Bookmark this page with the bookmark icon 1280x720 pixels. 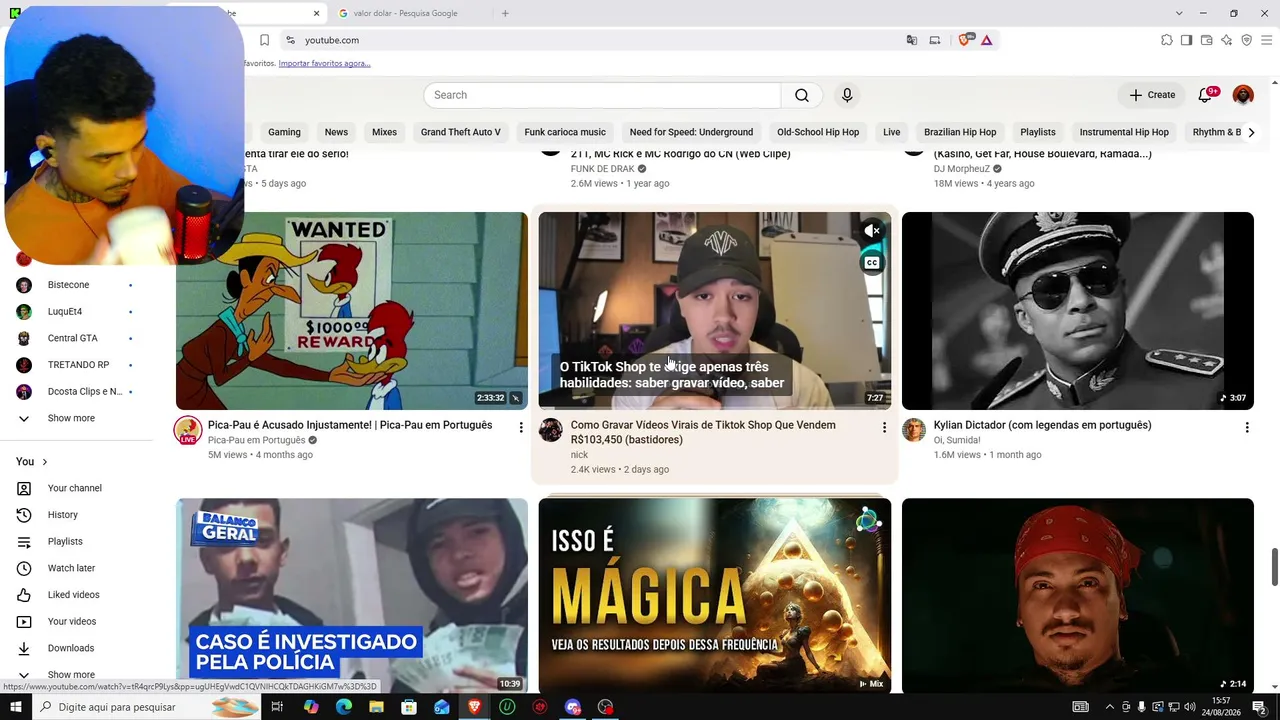point(264,40)
